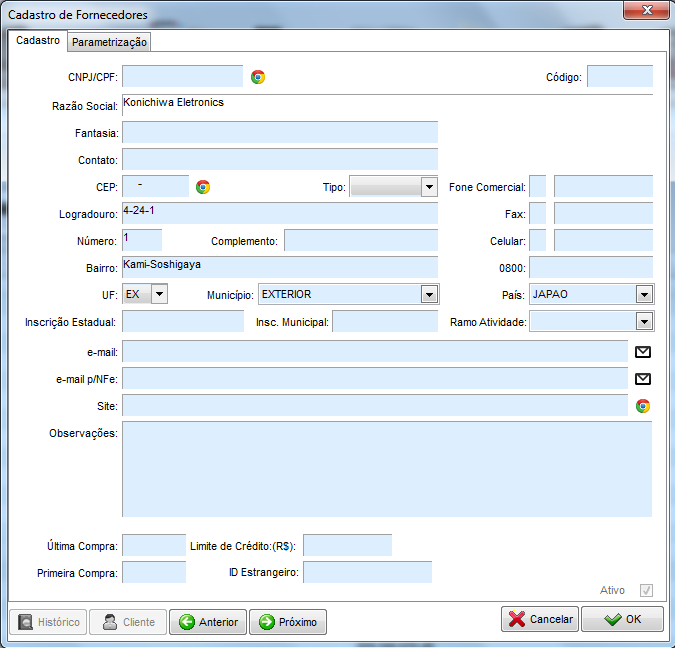This screenshot has width=675, height=648.
Task: Toggle the Ativo checkbox
Action: point(646,590)
